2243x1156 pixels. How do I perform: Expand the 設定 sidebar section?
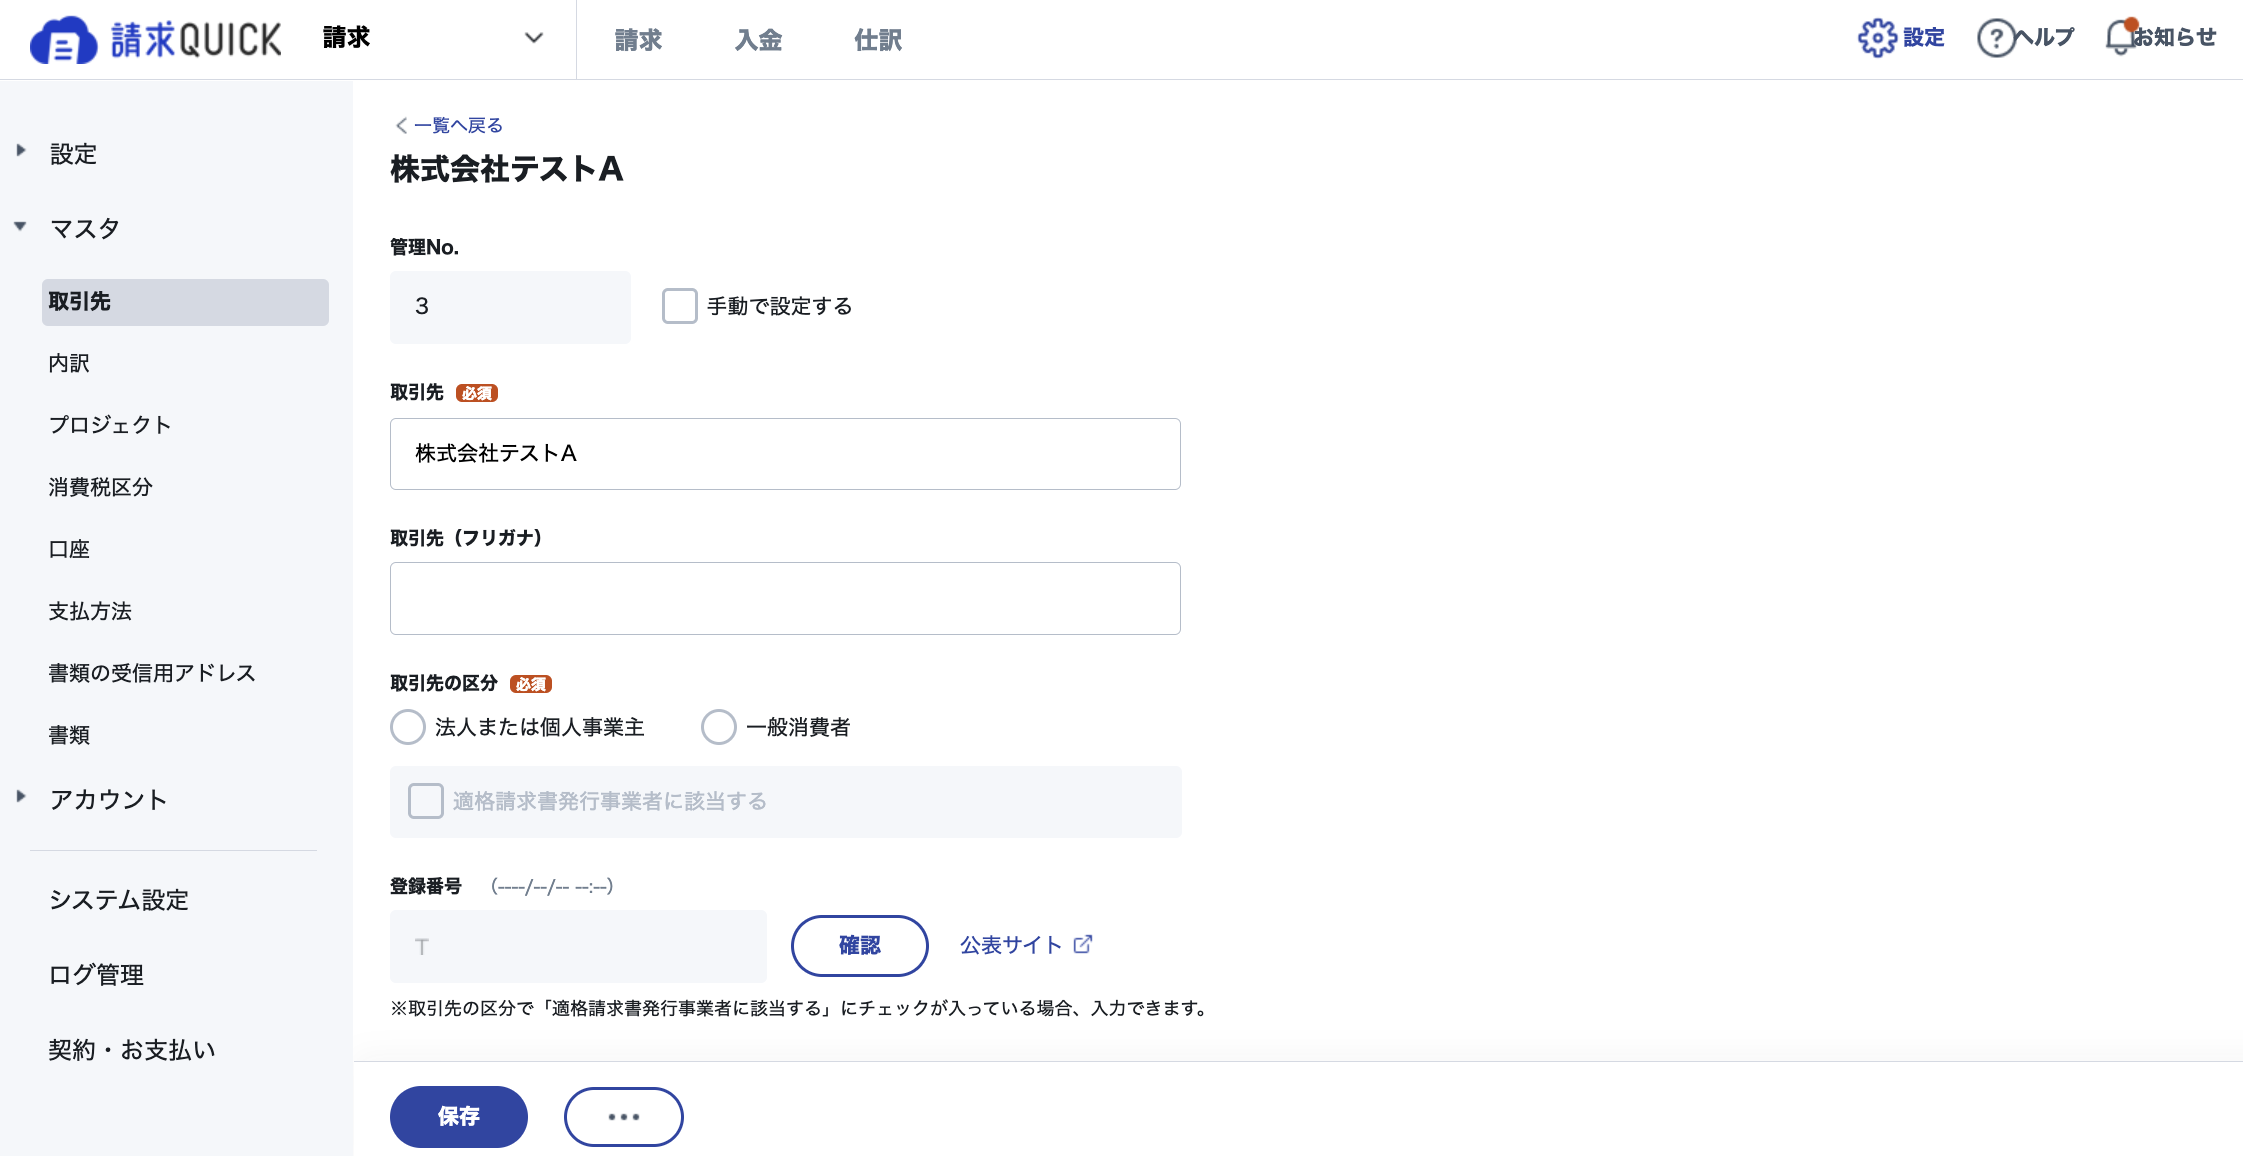pyautogui.click(x=21, y=151)
